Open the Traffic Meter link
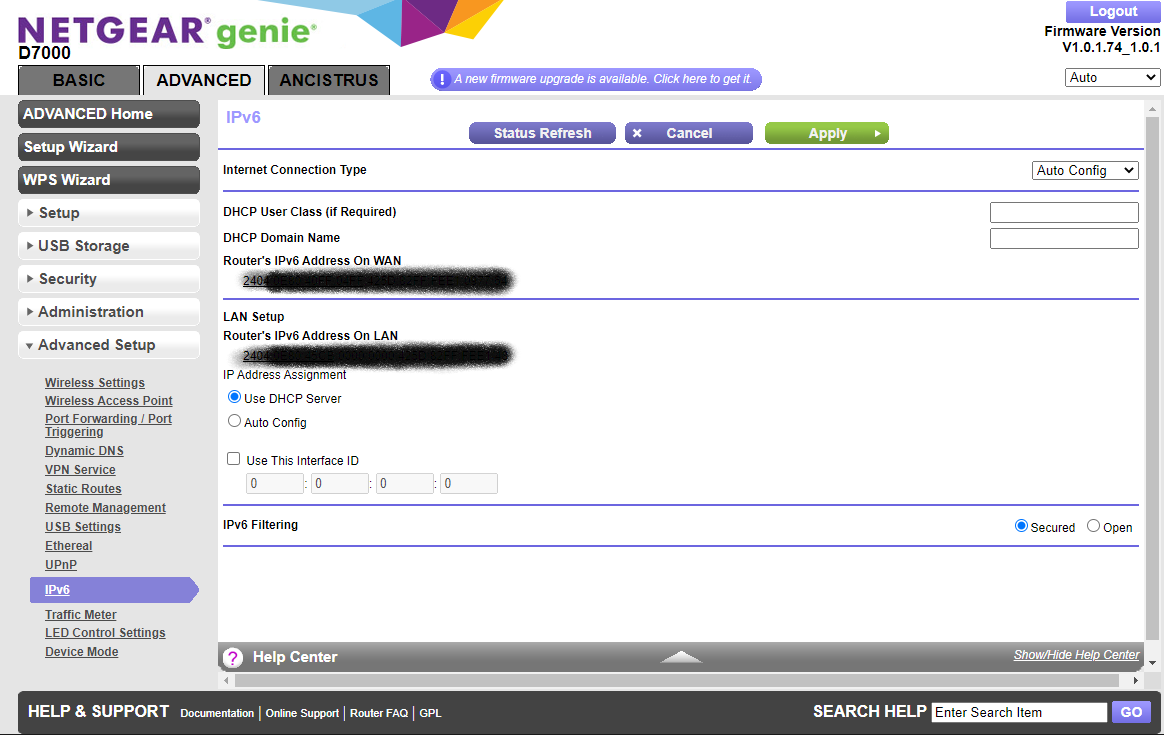The height and width of the screenshot is (735, 1164). coord(81,615)
